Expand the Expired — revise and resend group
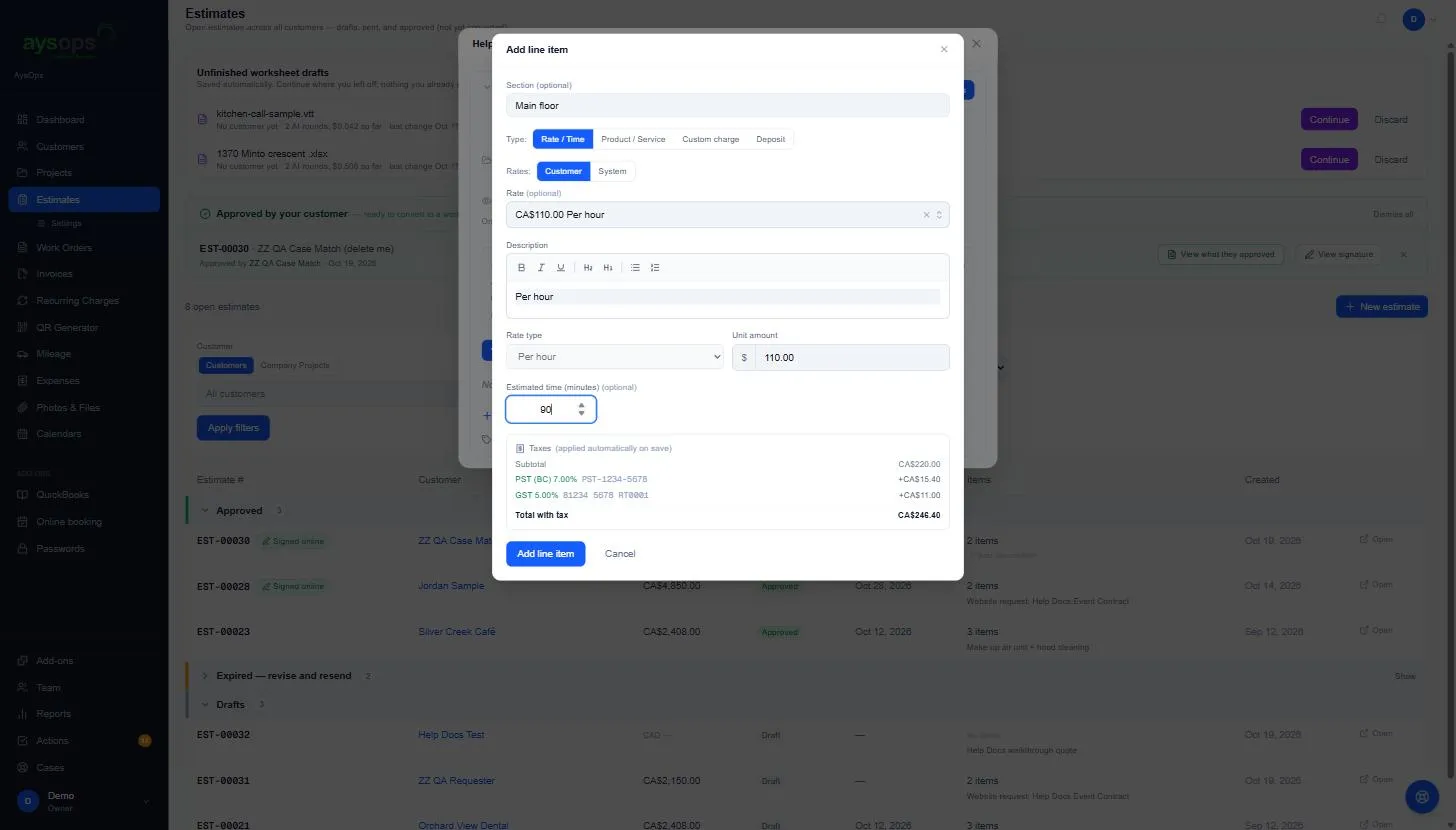The image size is (1456, 830). 206,676
